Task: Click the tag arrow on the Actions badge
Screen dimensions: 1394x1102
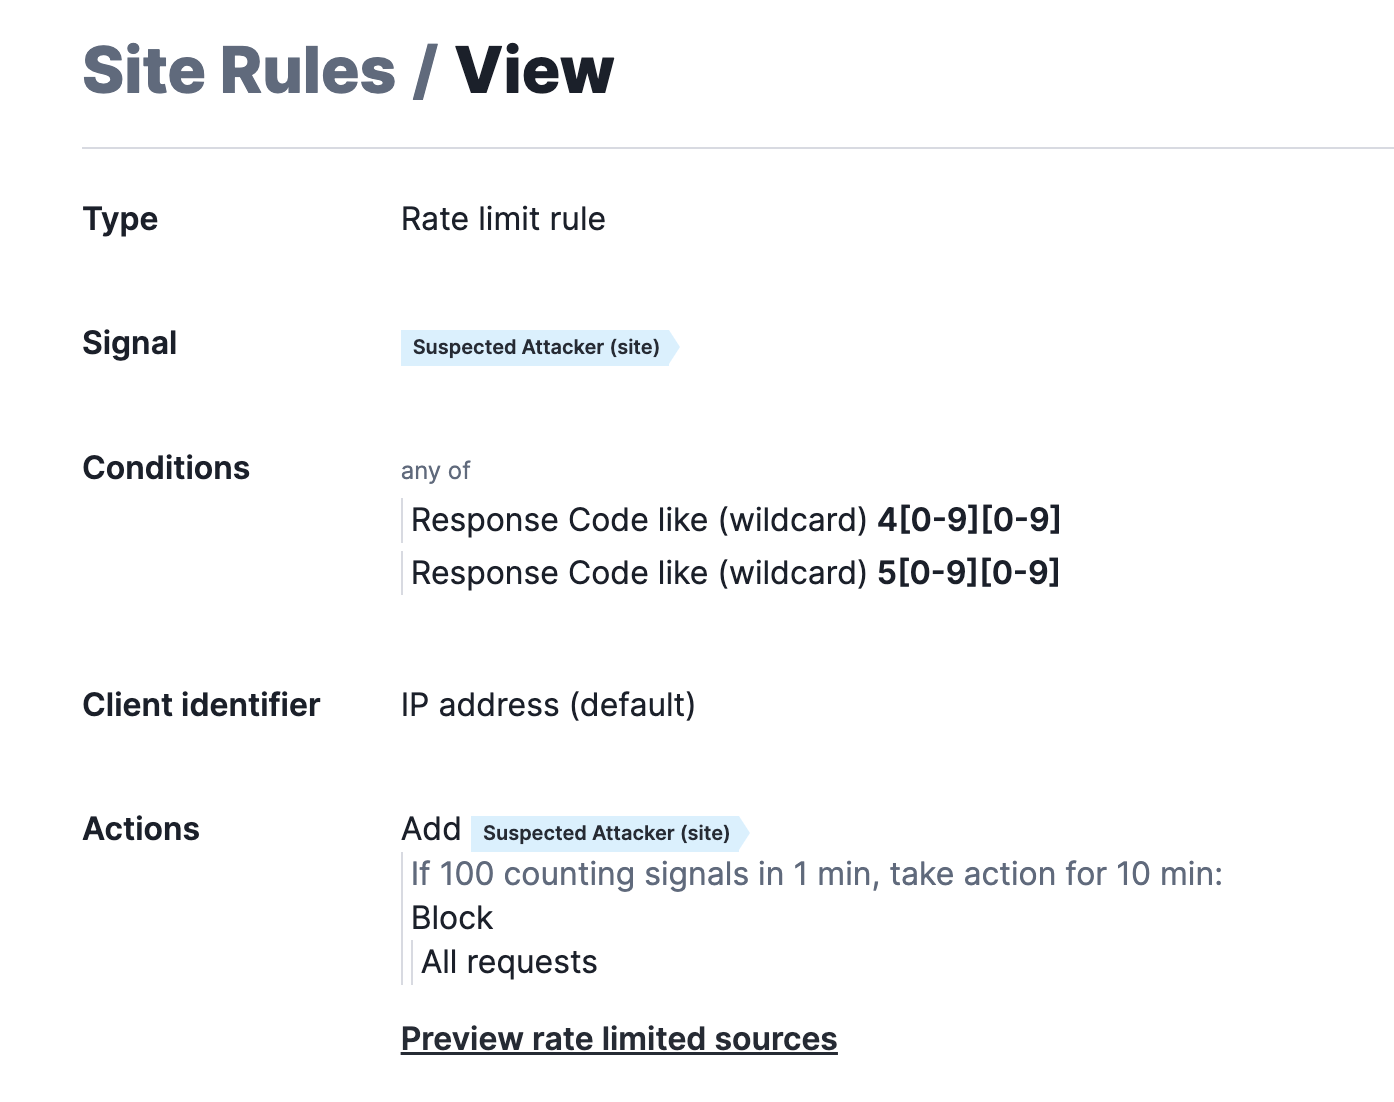Action: point(742,833)
